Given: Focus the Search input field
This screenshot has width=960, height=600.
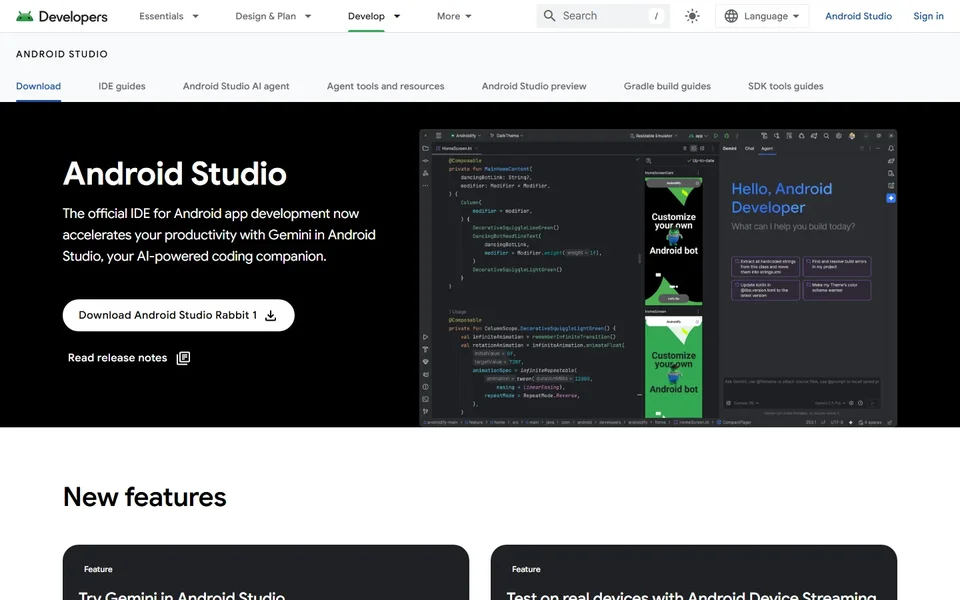Looking at the screenshot, I should tap(603, 16).
